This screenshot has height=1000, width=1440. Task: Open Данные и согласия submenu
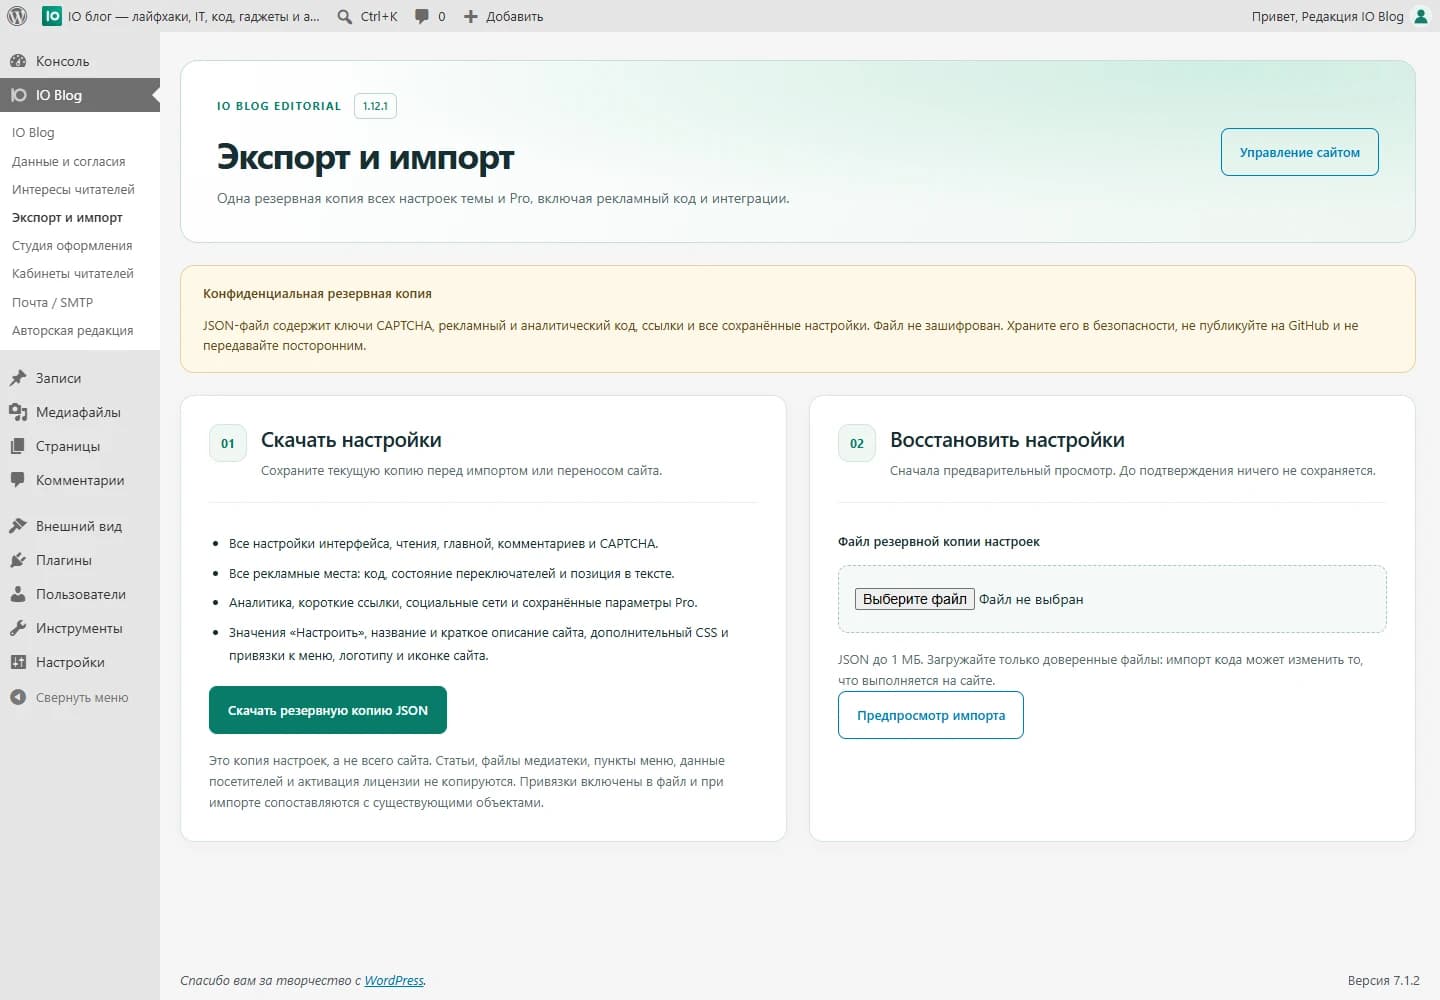click(69, 161)
